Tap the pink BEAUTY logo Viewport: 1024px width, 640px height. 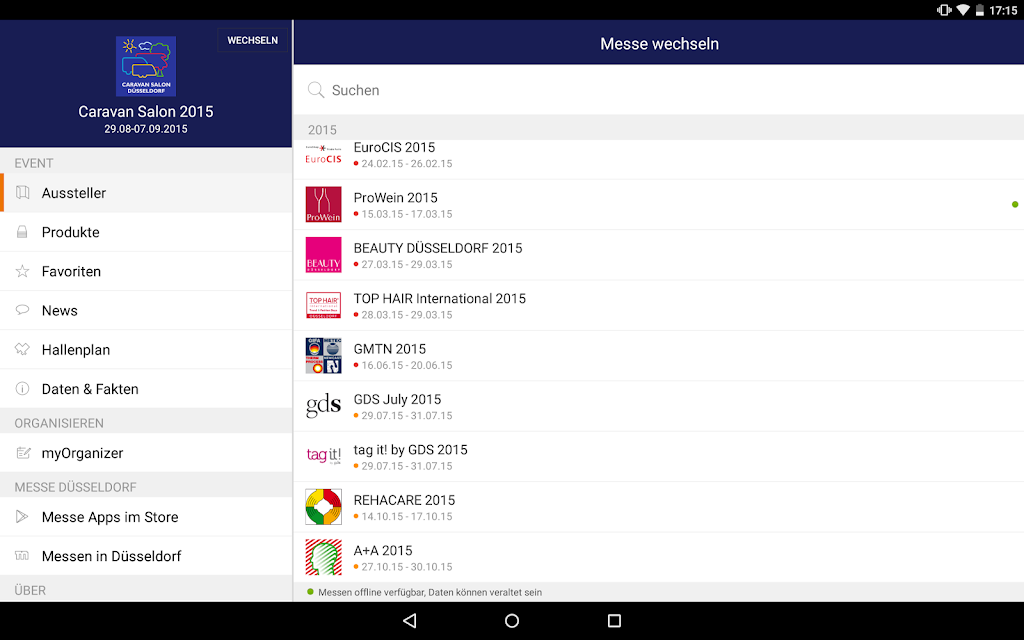click(x=323, y=255)
